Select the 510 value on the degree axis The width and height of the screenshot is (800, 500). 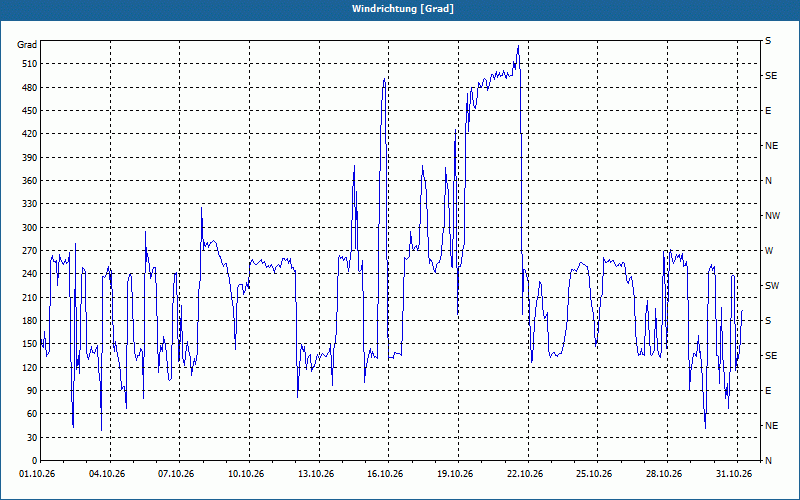(x=30, y=64)
